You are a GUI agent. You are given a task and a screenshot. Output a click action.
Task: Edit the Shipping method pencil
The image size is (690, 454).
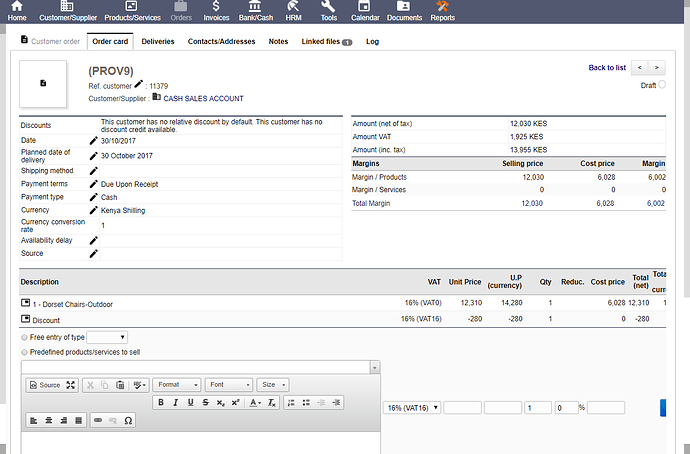click(x=93, y=171)
